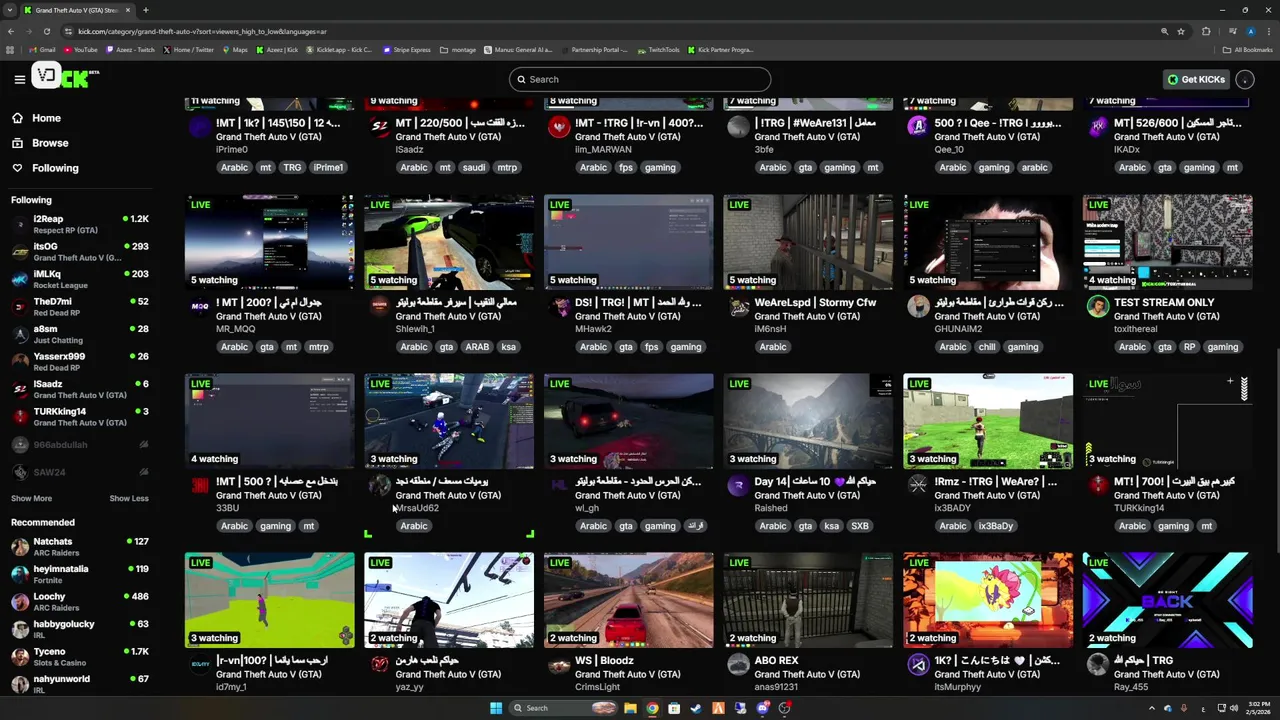Viewport: 1280px width, 720px height.
Task: Open iMLKq Rocket League channel
Action: [x=80, y=279]
